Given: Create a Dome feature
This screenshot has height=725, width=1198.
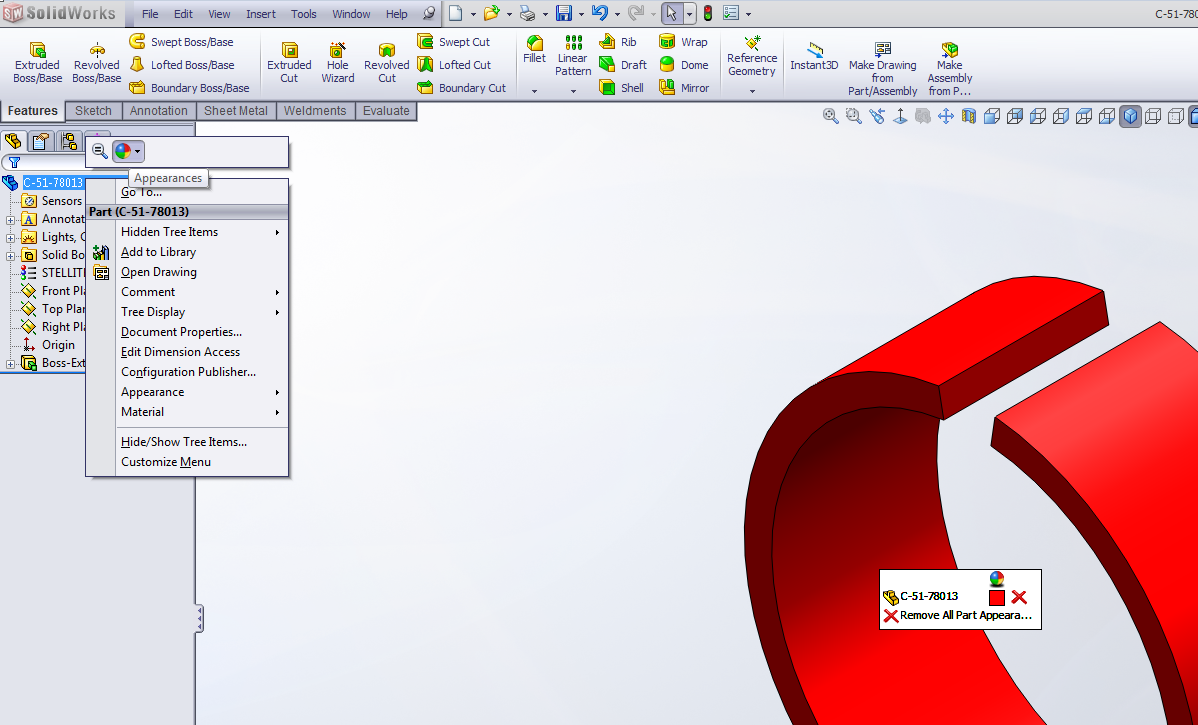Looking at the screenshot, I should [684, 65].
